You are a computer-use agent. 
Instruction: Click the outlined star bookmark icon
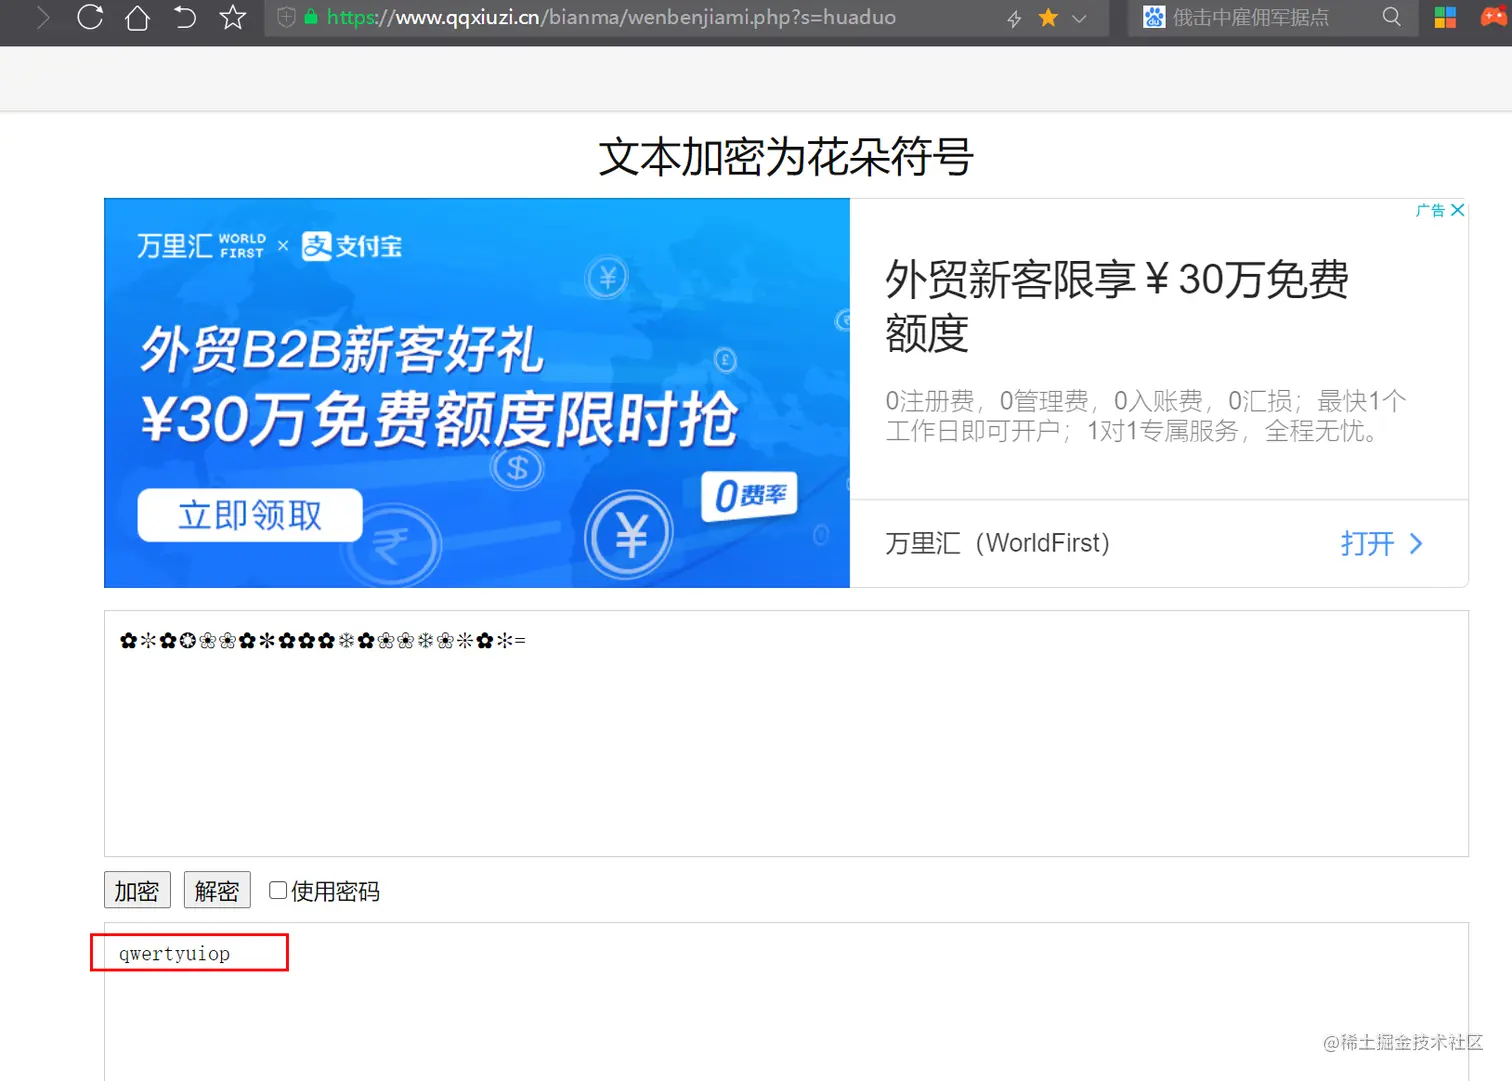click(x=233, y=17)
